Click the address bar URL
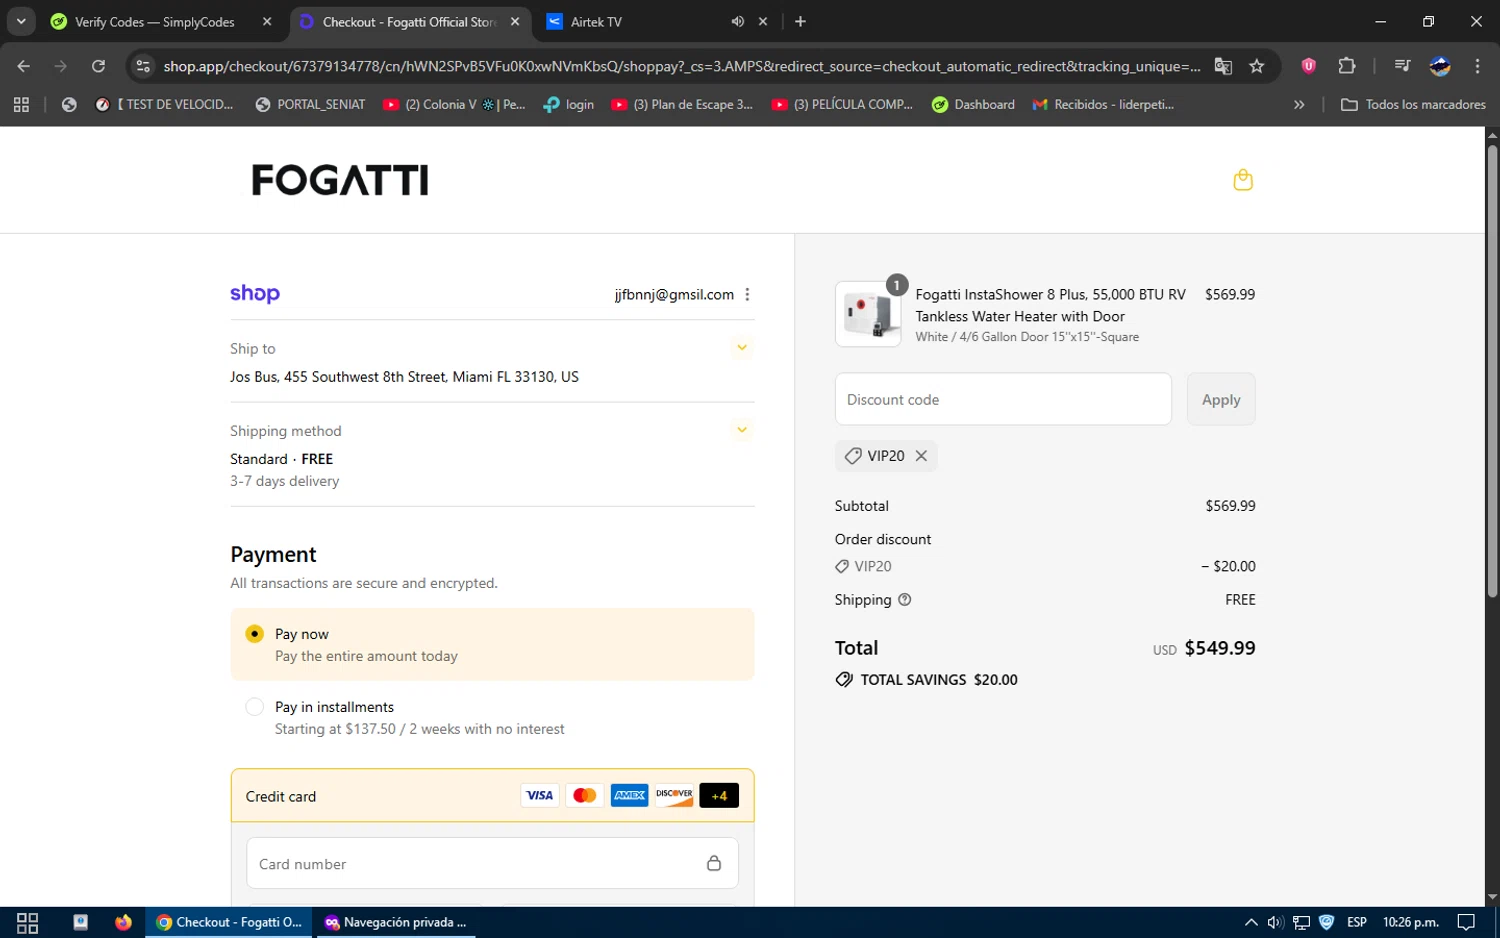 [682, 66]
